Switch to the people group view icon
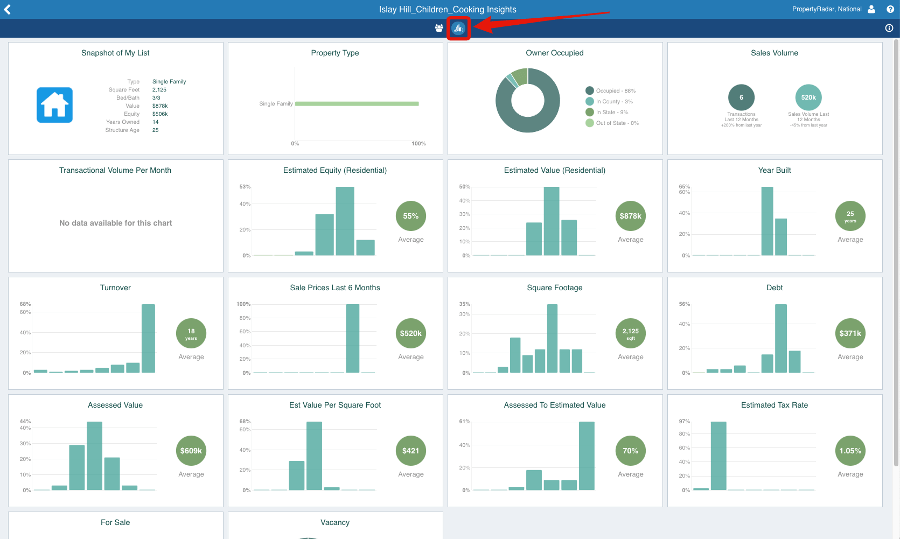The image size is (902, 539). pyautogui.click(x=439, y=28)
